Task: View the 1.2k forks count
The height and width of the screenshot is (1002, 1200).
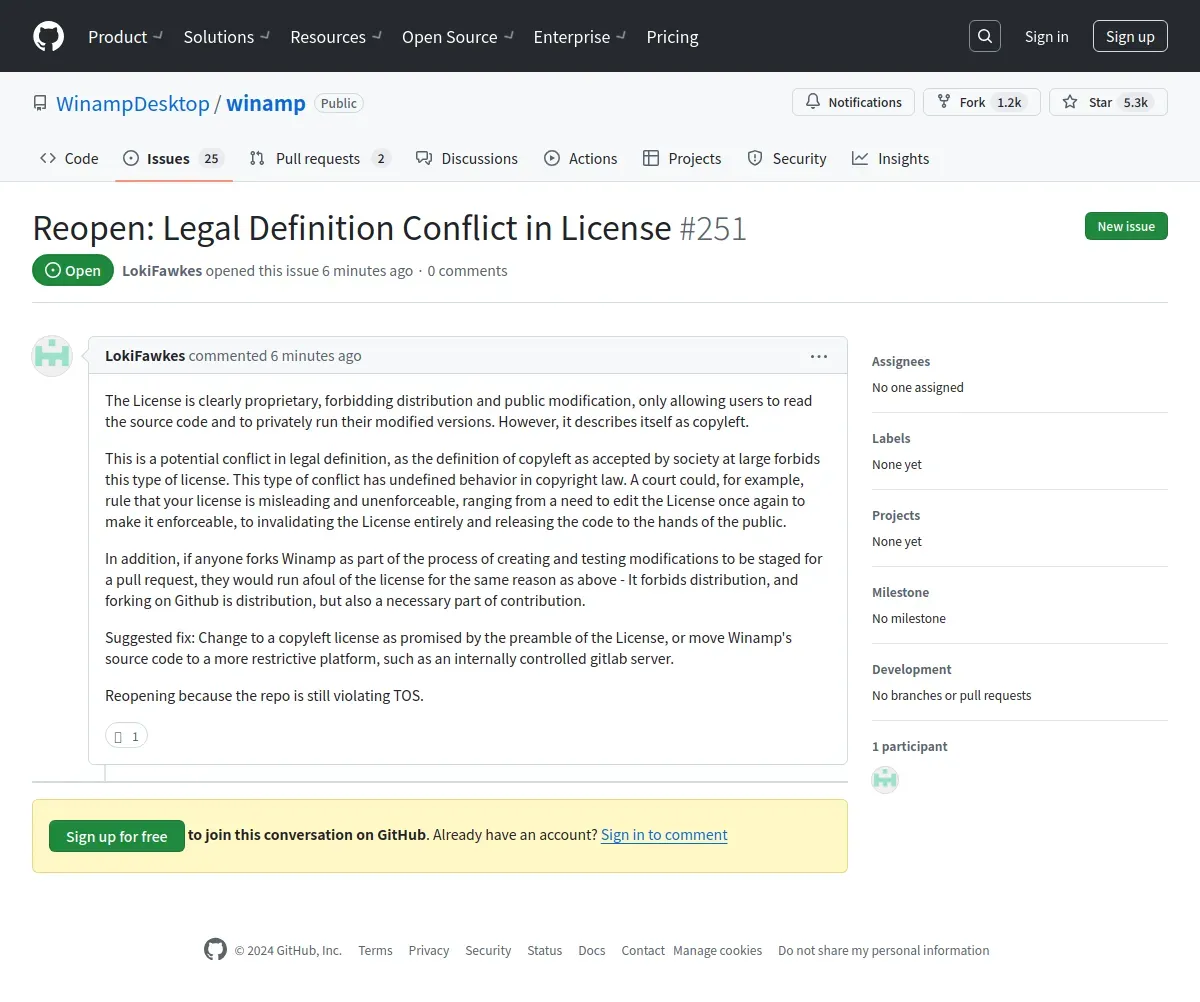Action: point(1009,102)
